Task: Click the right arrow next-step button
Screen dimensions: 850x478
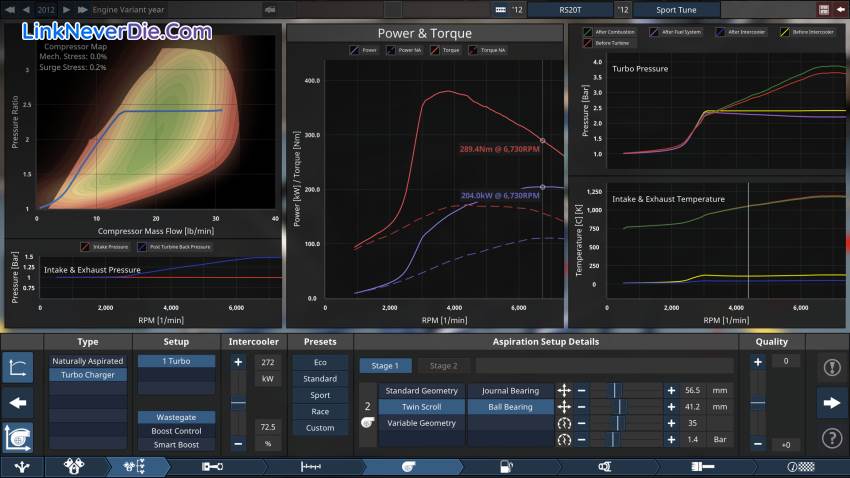Action: 831,403
